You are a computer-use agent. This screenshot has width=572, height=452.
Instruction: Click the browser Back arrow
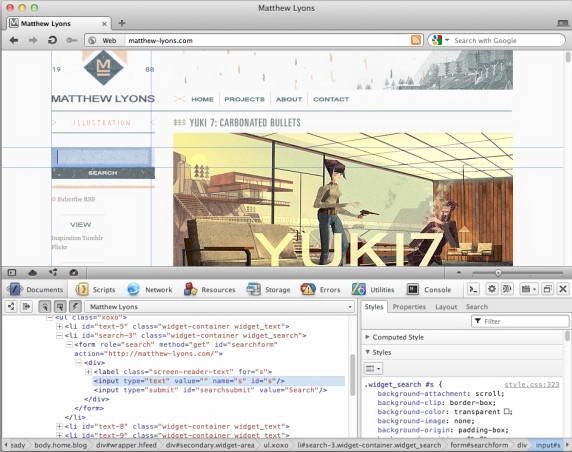(14, 40)
